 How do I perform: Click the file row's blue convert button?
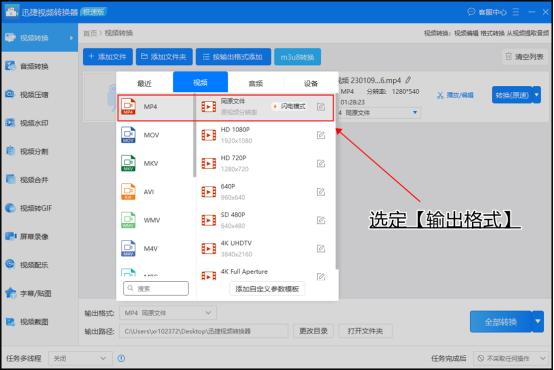[x=512, y=95]
